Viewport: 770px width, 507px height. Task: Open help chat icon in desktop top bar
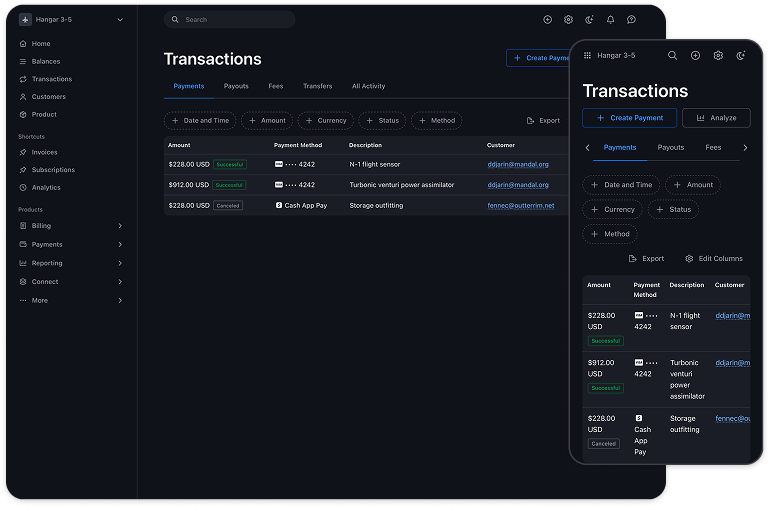coord(632,20)
